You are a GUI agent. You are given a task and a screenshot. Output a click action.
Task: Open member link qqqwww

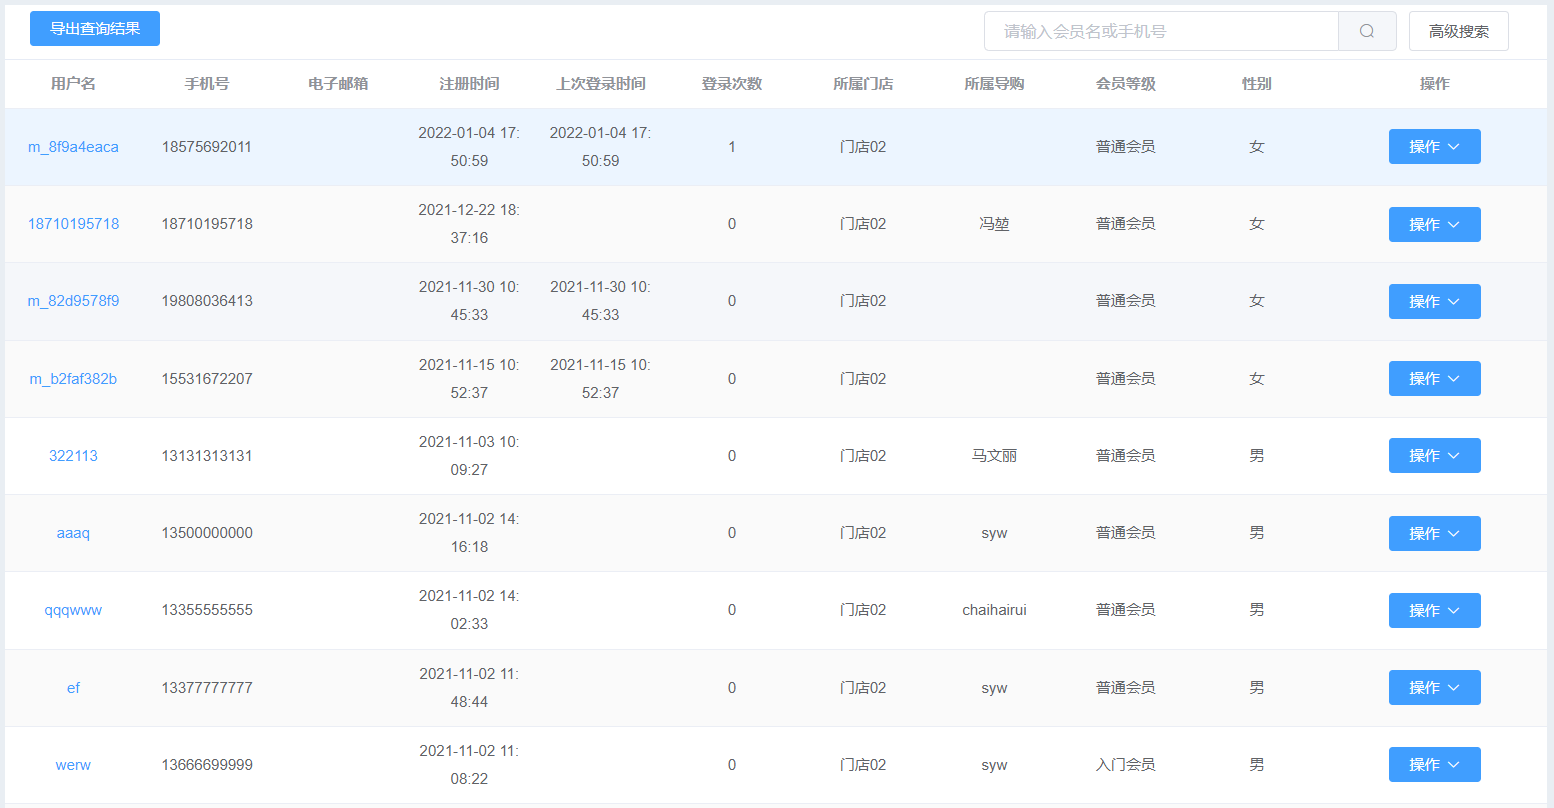(x=73, y=610)
